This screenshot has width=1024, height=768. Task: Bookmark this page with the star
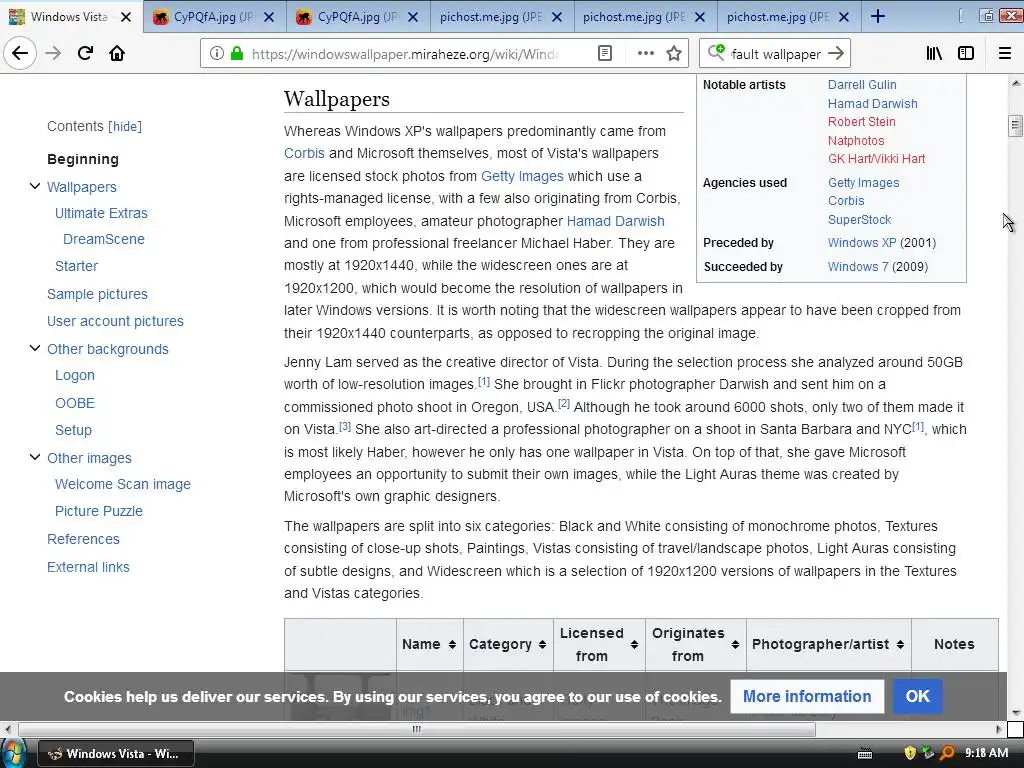[x=674, y=54]
